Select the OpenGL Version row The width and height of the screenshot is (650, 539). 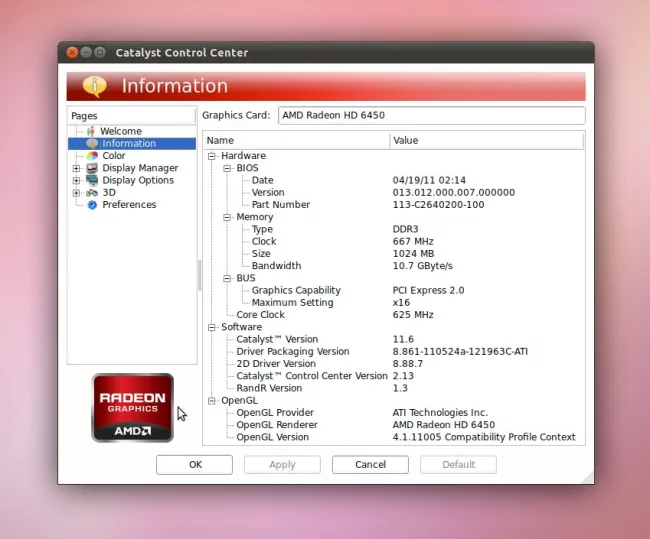(x=394, y=437)
